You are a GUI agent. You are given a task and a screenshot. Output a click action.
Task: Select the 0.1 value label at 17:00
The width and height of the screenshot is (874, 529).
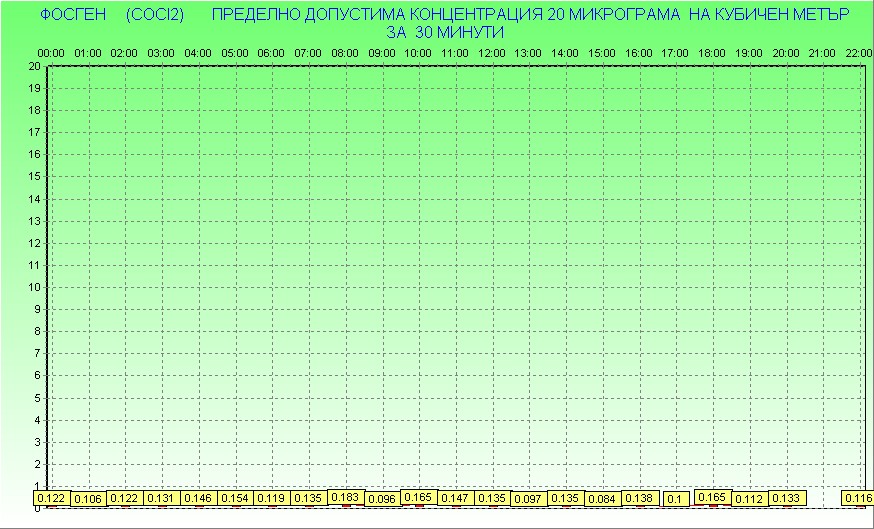pyautogui.click(x=675, y=499)
